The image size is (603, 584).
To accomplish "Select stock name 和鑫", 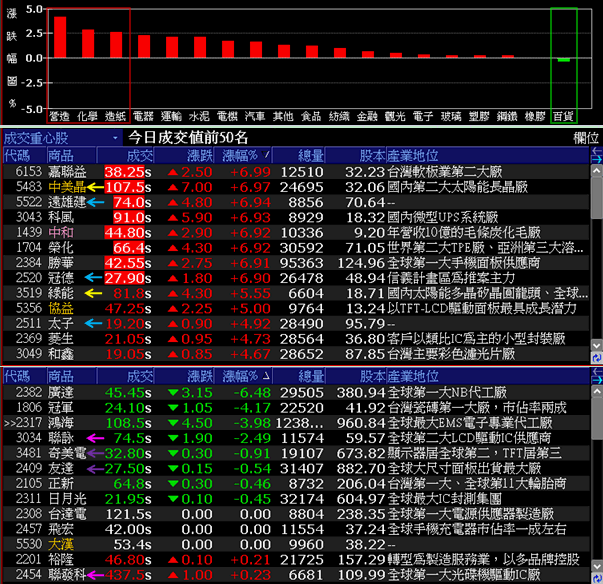I will 61,354.
